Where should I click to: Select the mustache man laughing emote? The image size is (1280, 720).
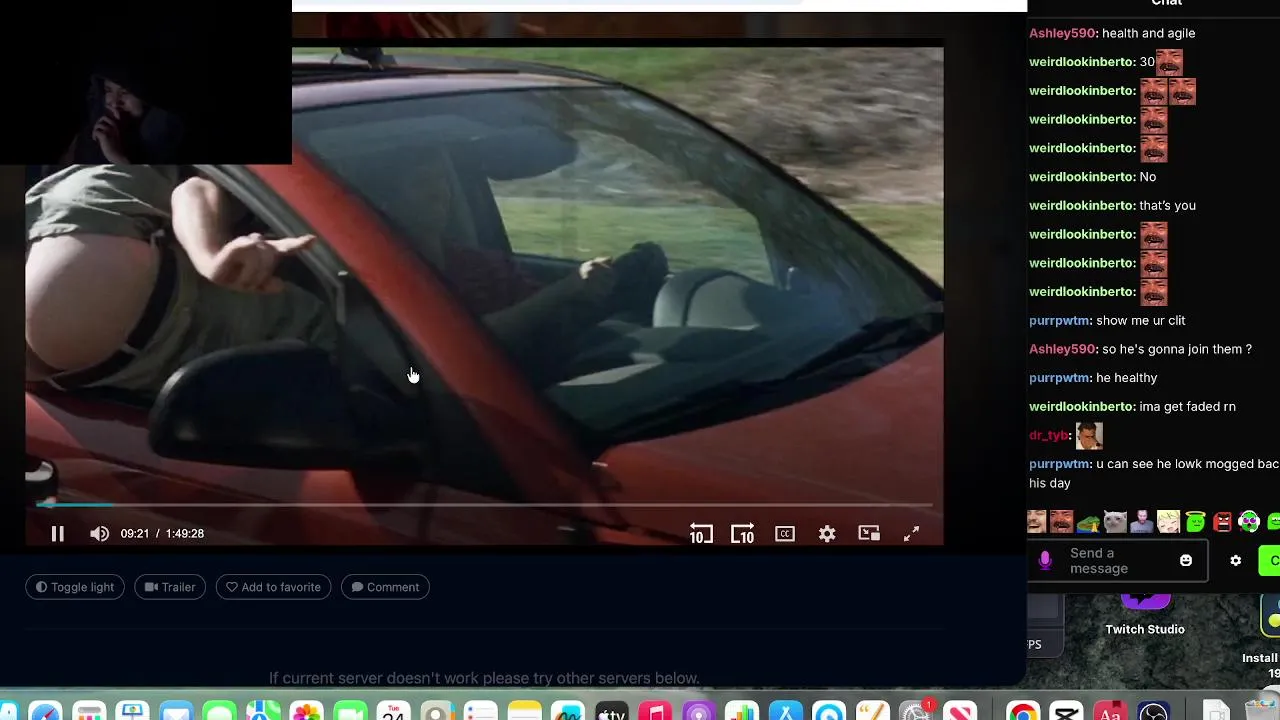point(1061,522)
